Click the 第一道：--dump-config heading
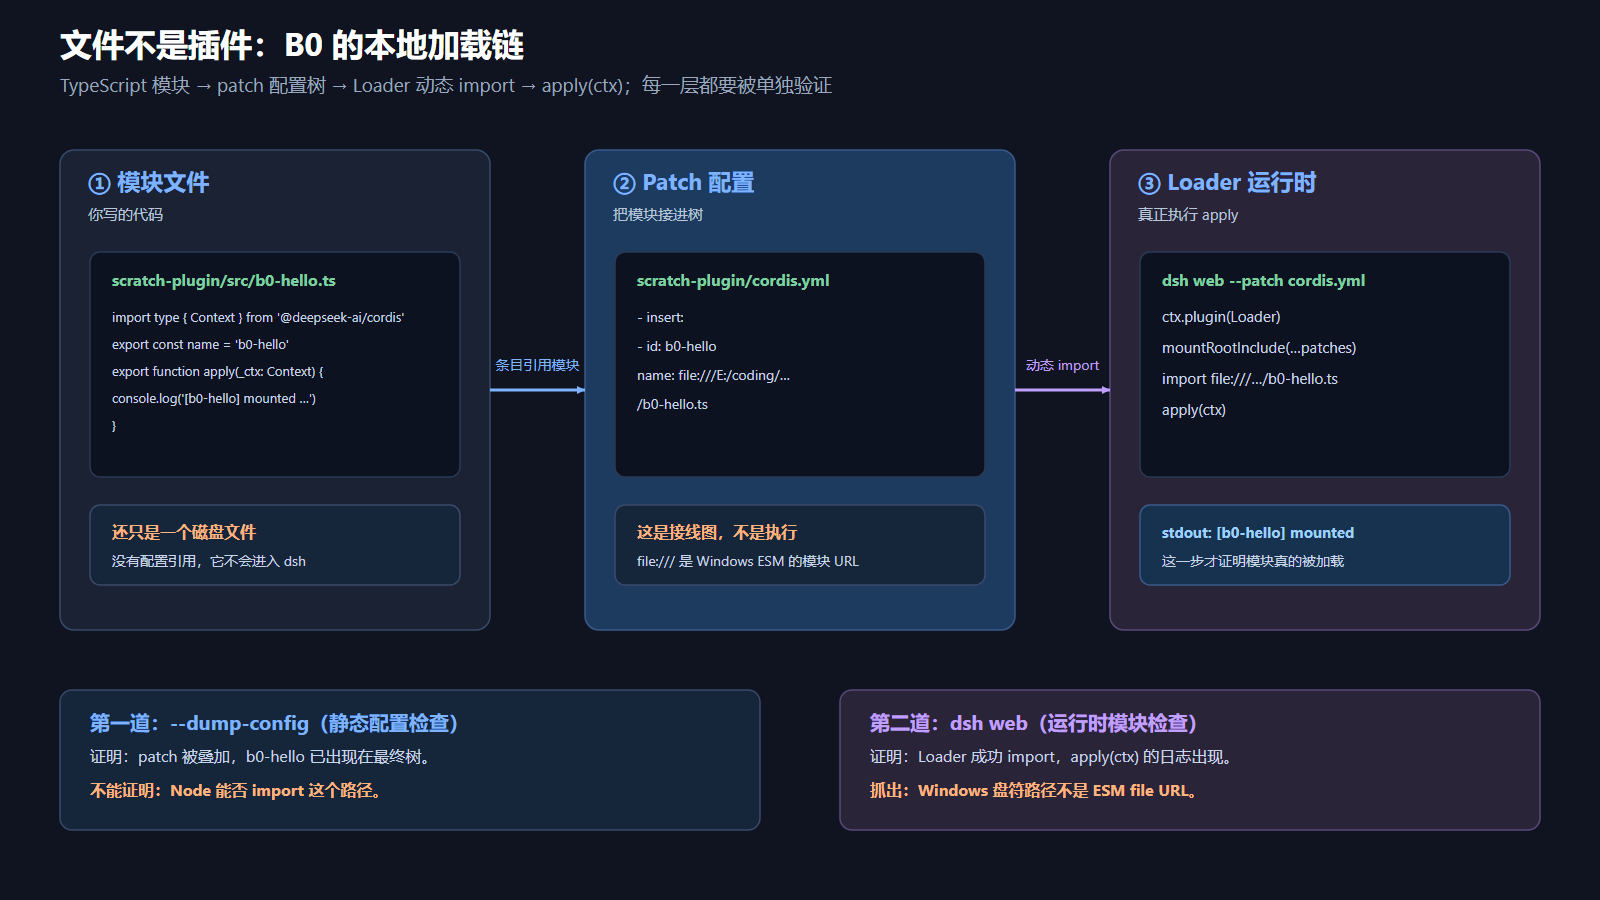Viewport: 1600px width, 900px height. 274,724
